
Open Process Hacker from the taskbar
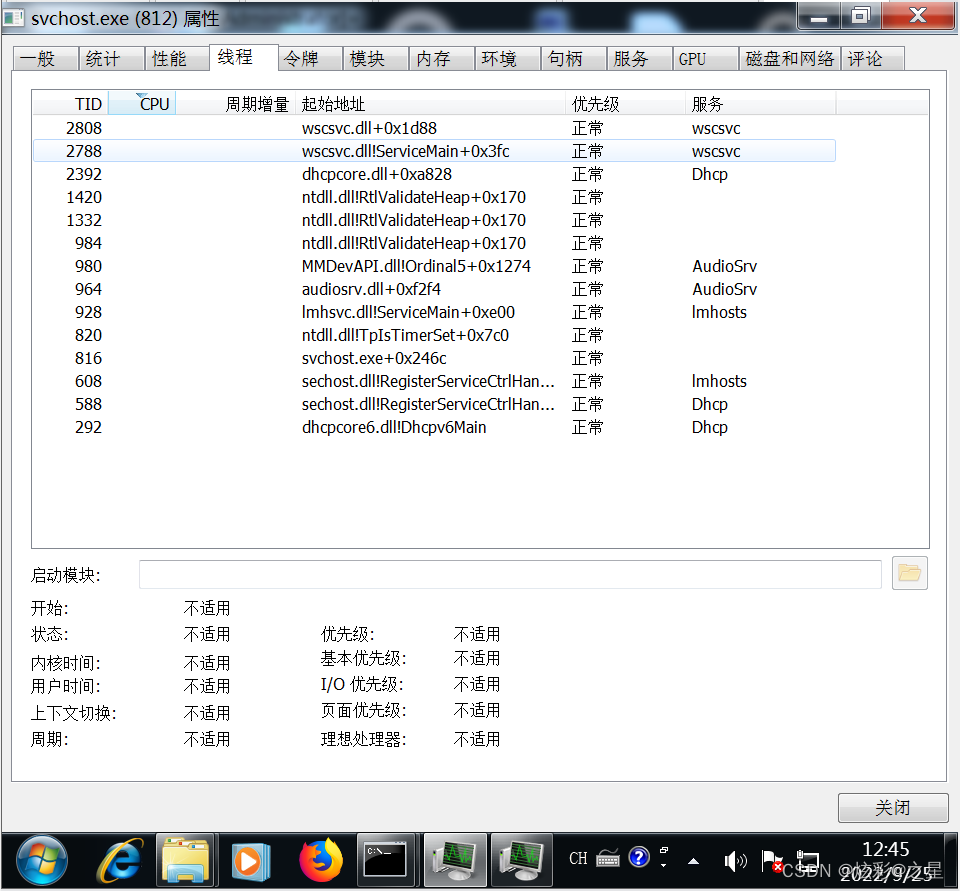[x=455, y=860]
